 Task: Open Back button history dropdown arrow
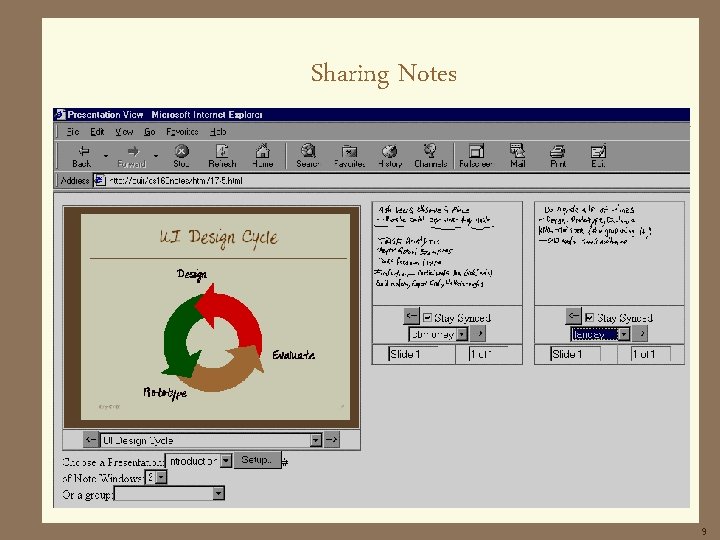pos(106,156)
